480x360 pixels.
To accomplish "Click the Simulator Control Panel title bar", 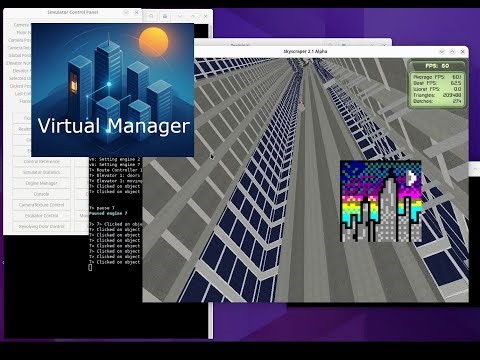I will click(x=73, y=13).
